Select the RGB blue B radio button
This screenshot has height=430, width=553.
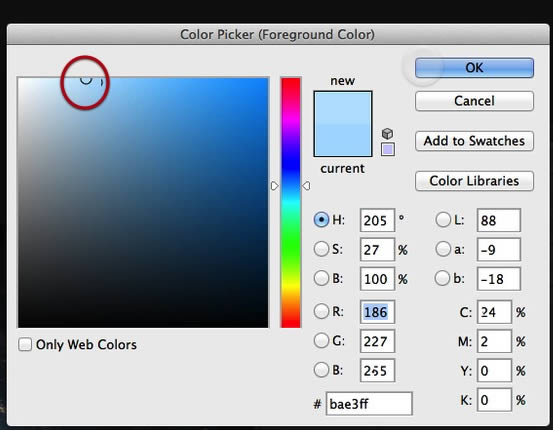tap(321, 370)
